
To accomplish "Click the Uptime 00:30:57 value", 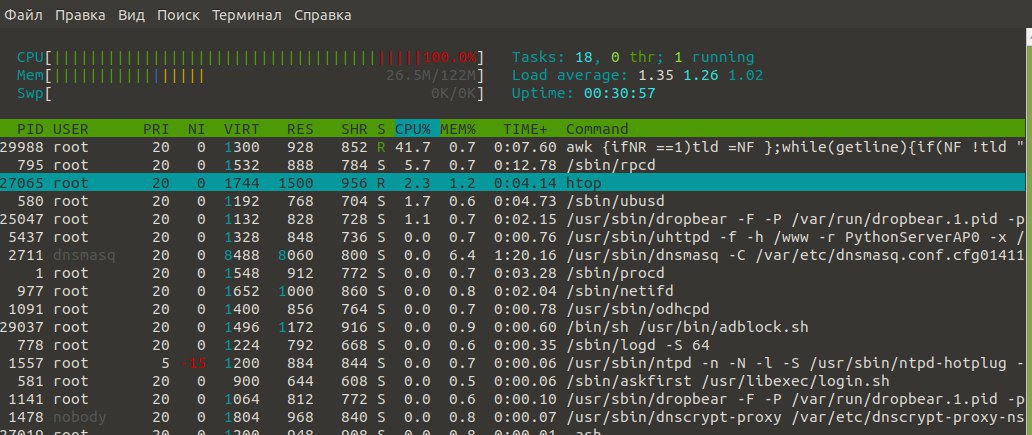I will [x=619, y=93].
